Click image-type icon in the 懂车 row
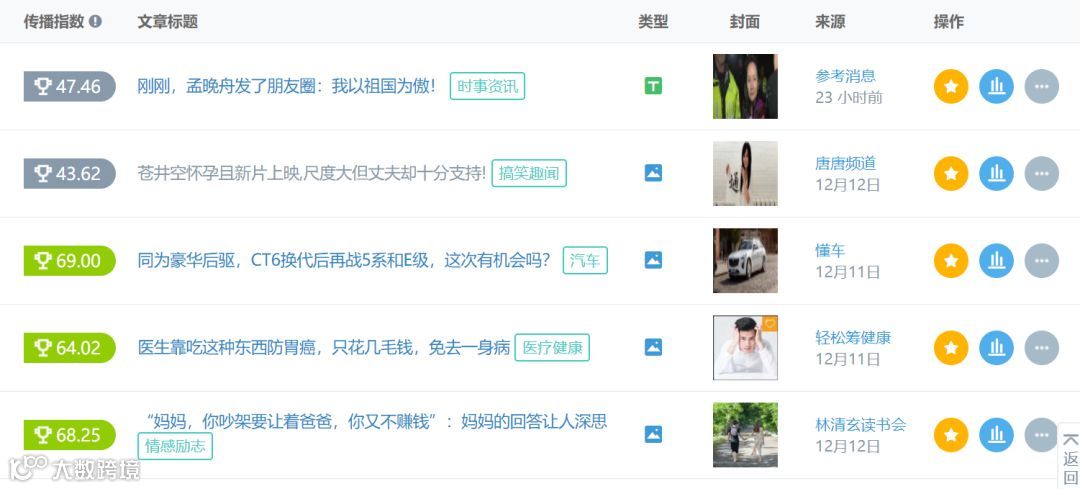The height and width of the screenshot is (489, 1080). (653, 260)
